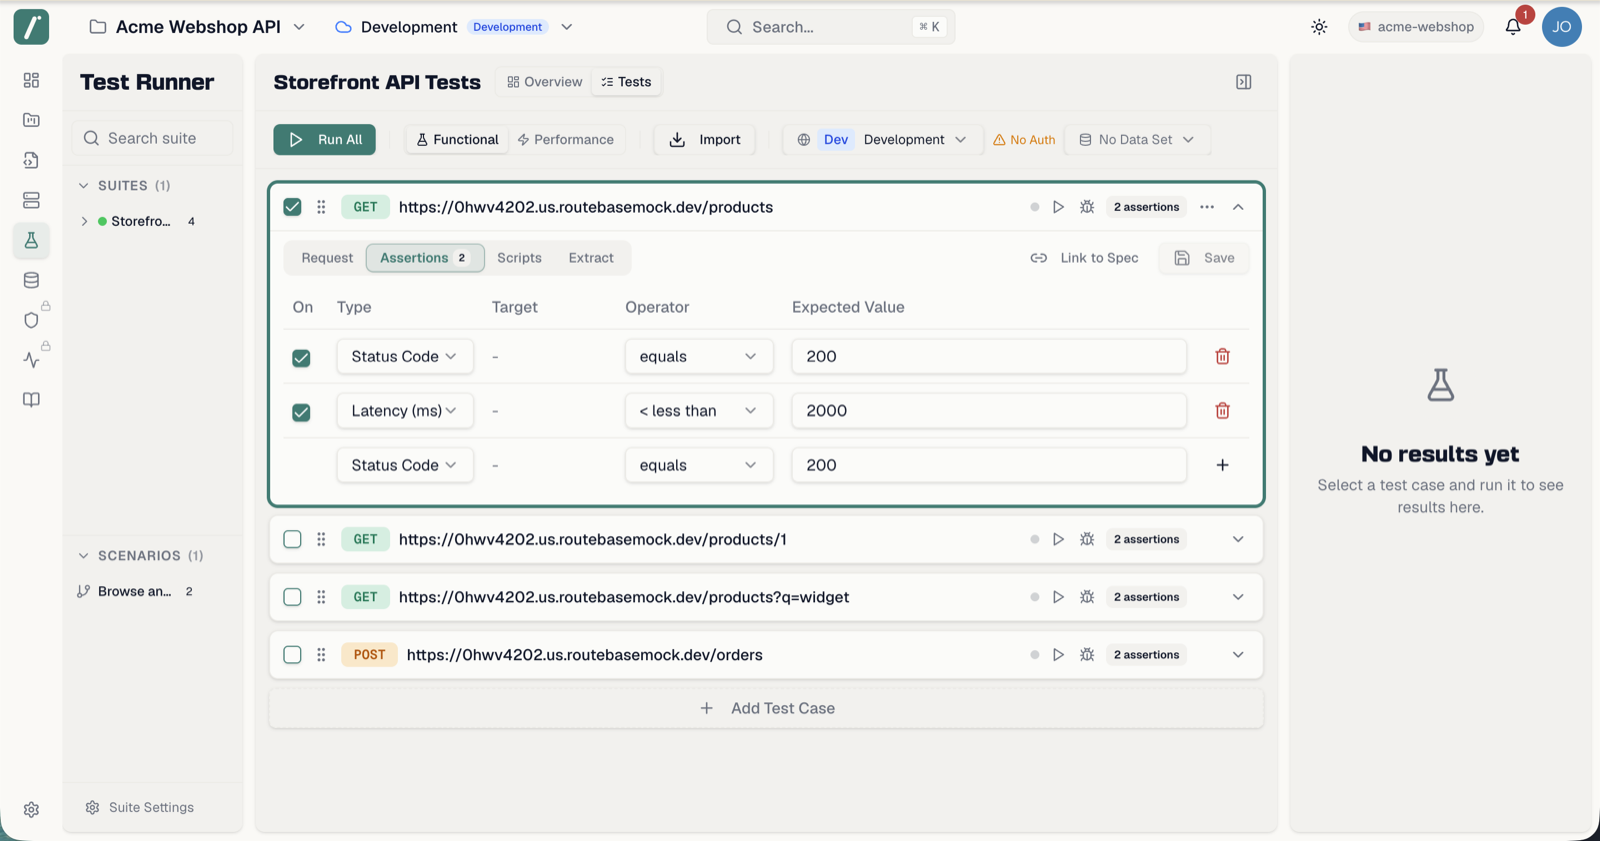The width and height of the screenshot is (1600, 841).
Task: Grab drag handle of POST /orders test
Action: (321, 655)
